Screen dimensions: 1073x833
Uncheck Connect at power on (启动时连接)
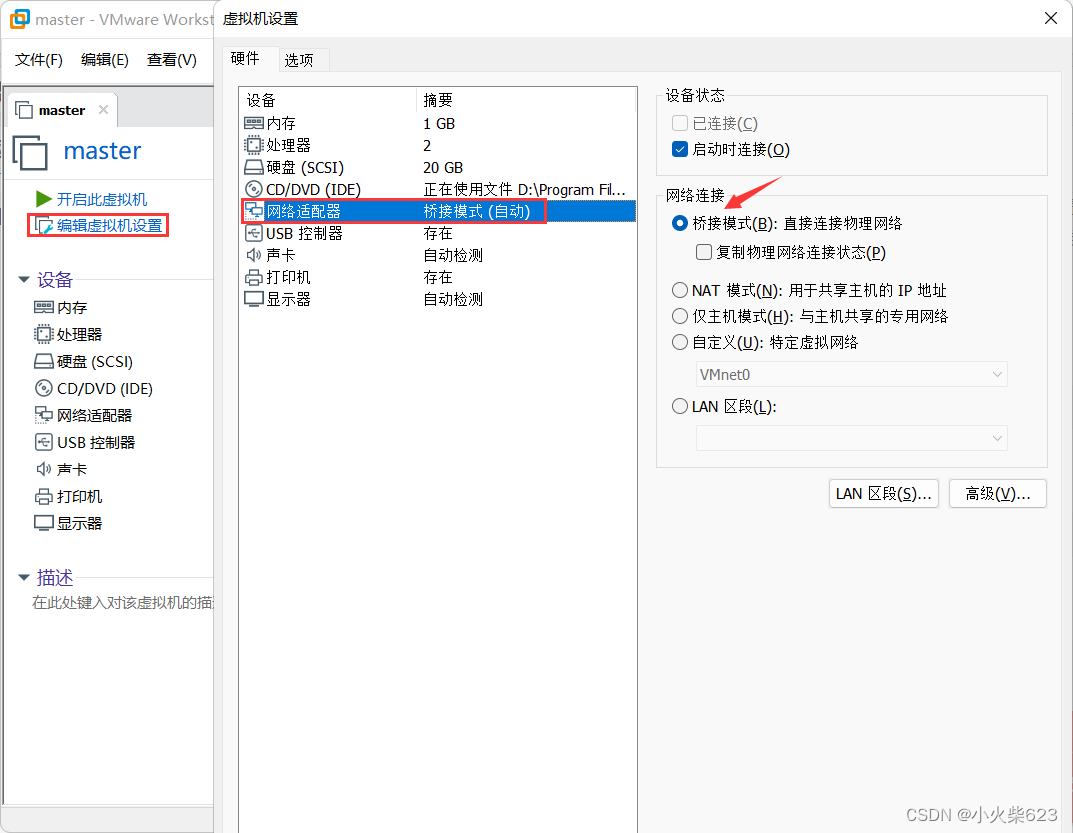click(680, 149)
